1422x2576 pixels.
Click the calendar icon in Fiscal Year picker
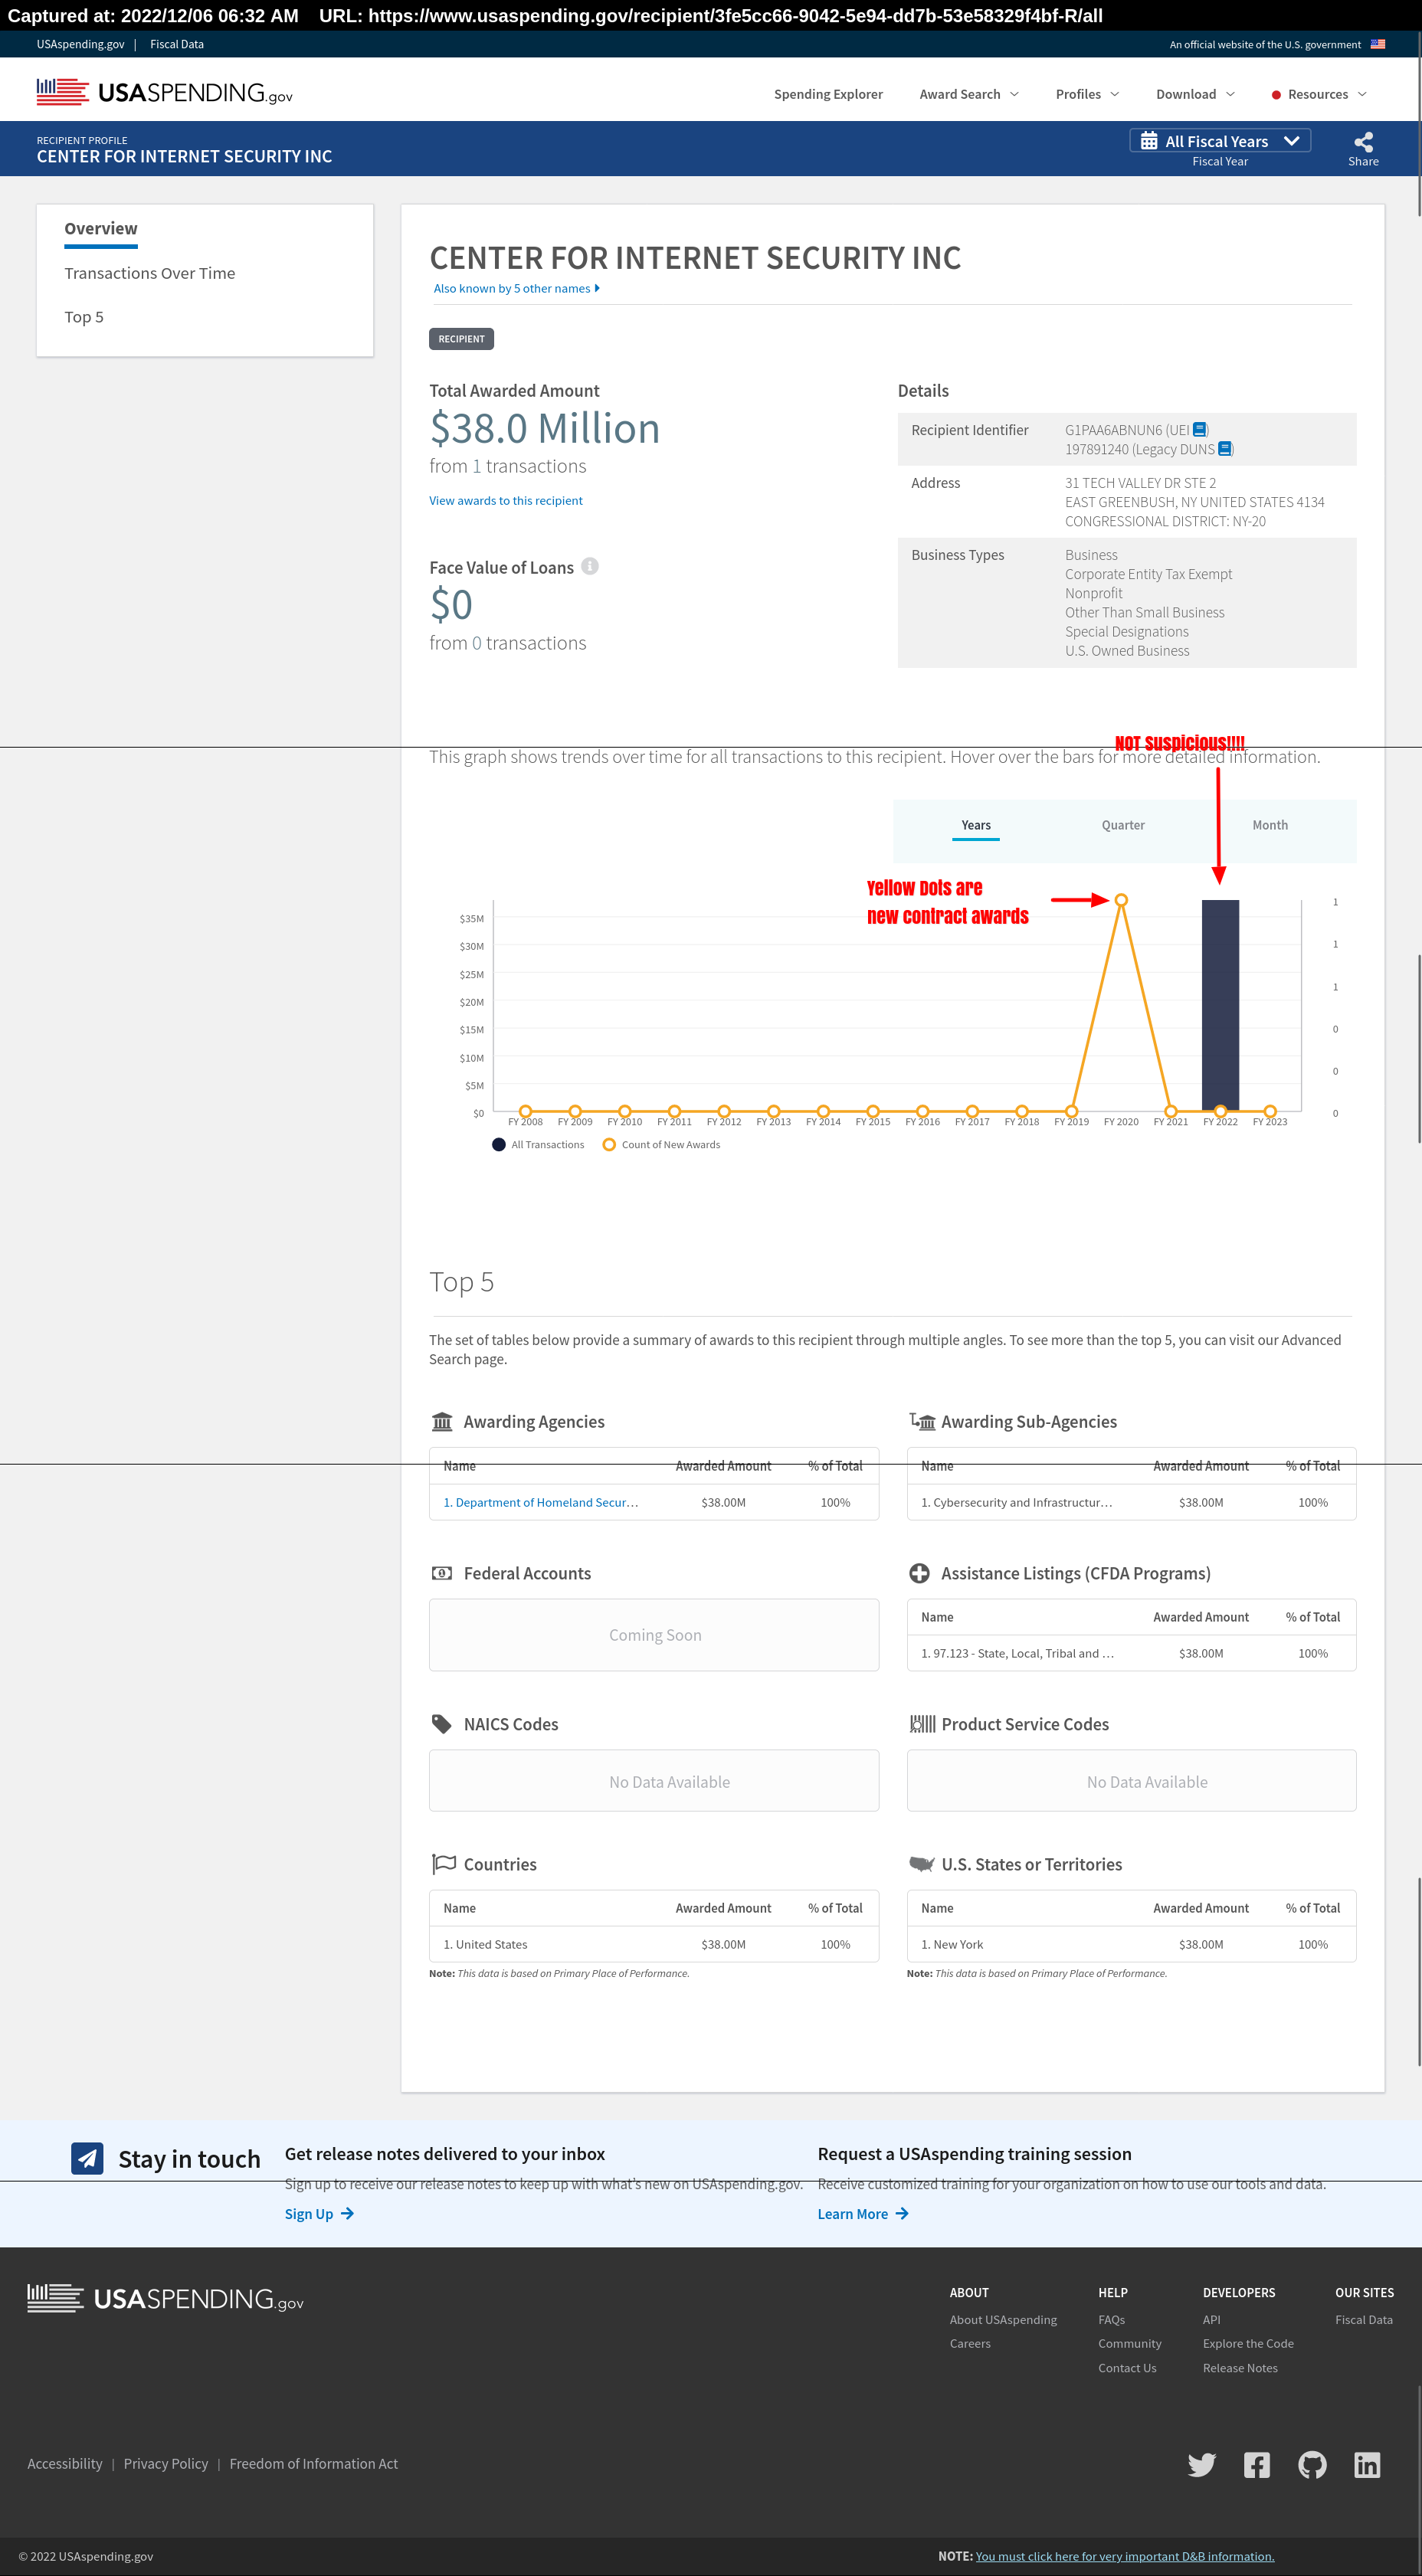point(1149,141)
